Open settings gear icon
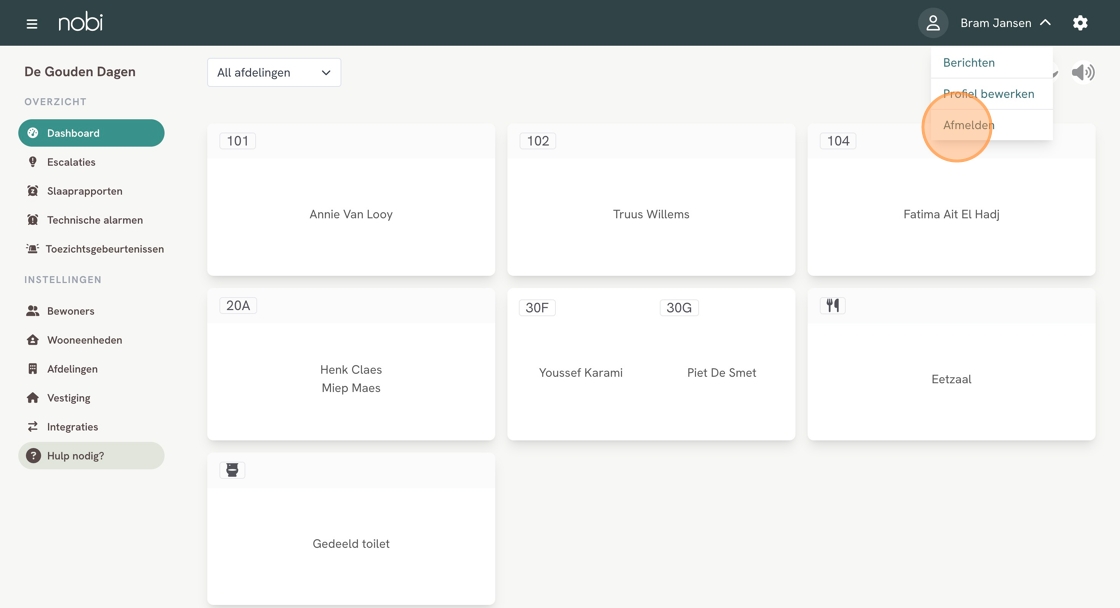The width and height of the screenshot is (1120, 608). point(1080,23)
